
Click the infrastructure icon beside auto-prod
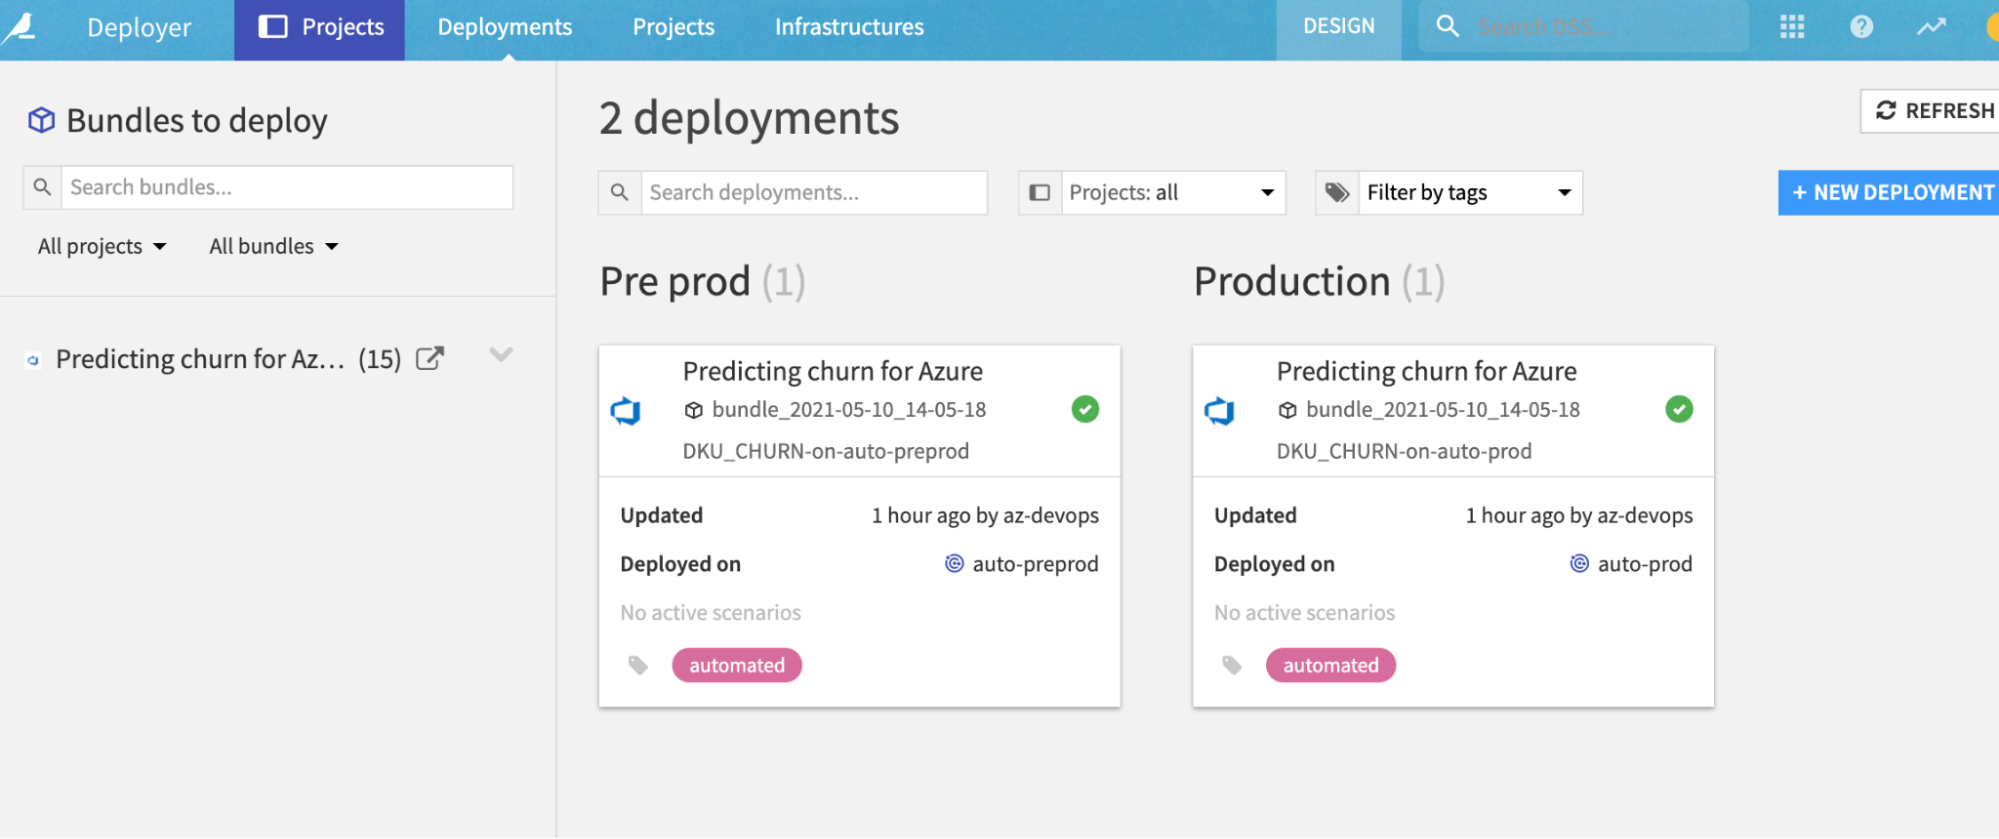point(1580,564)
